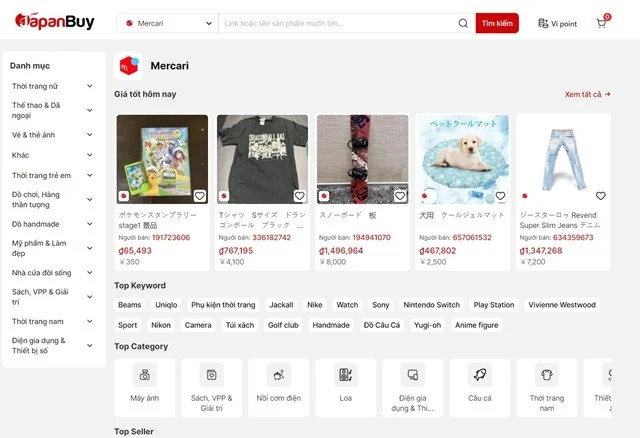Expand Đồ chơi, Hàng thần tượng category
640x438 pixels.
pyautogui.click(x=90, y=200)
